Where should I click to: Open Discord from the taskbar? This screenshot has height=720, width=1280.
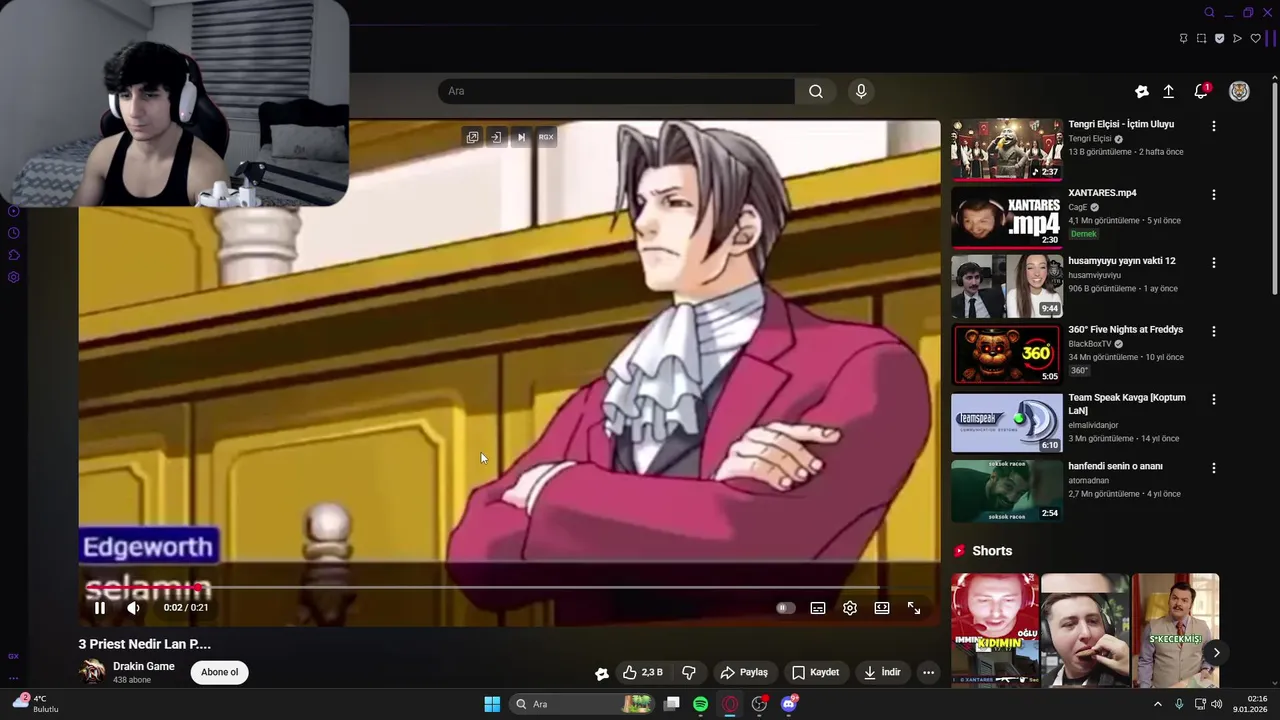click(x=789, y=704)
